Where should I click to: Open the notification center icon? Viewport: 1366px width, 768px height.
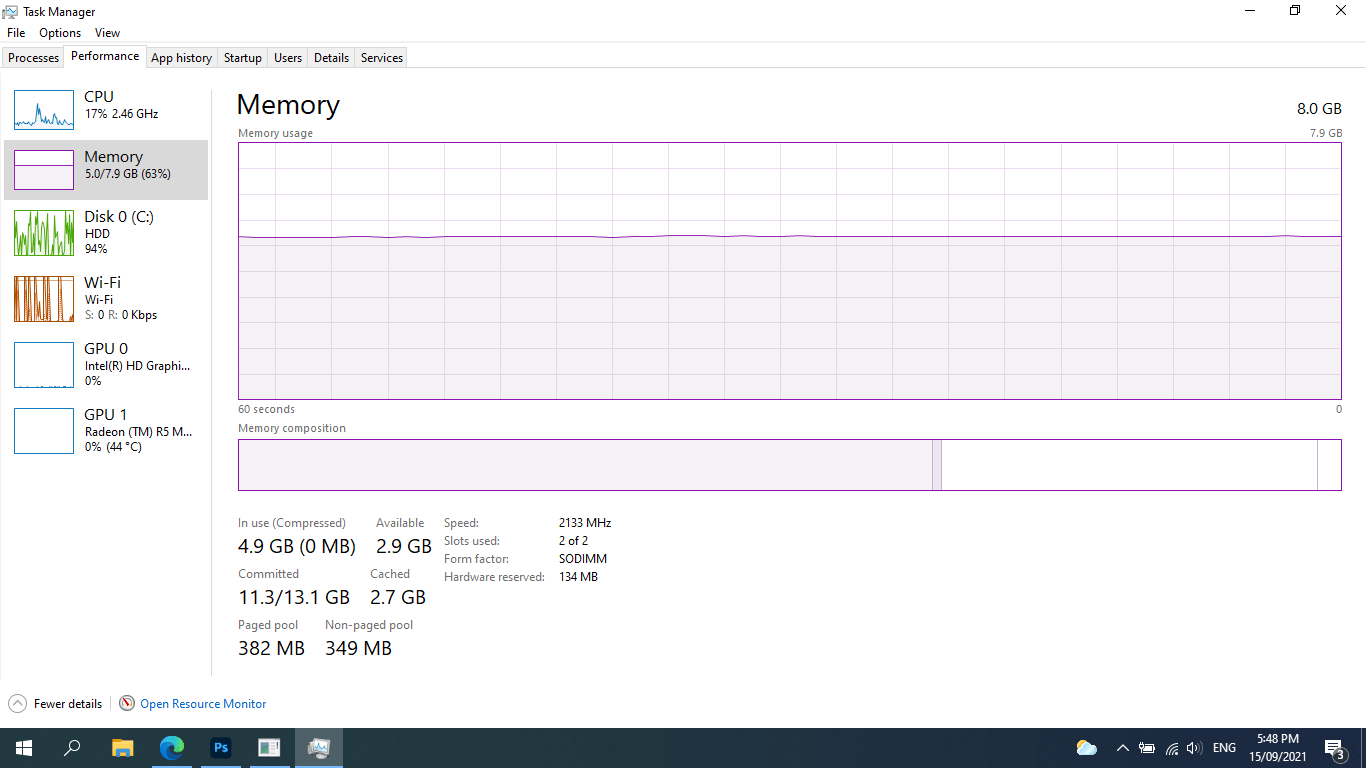(x=1334, y=748)
